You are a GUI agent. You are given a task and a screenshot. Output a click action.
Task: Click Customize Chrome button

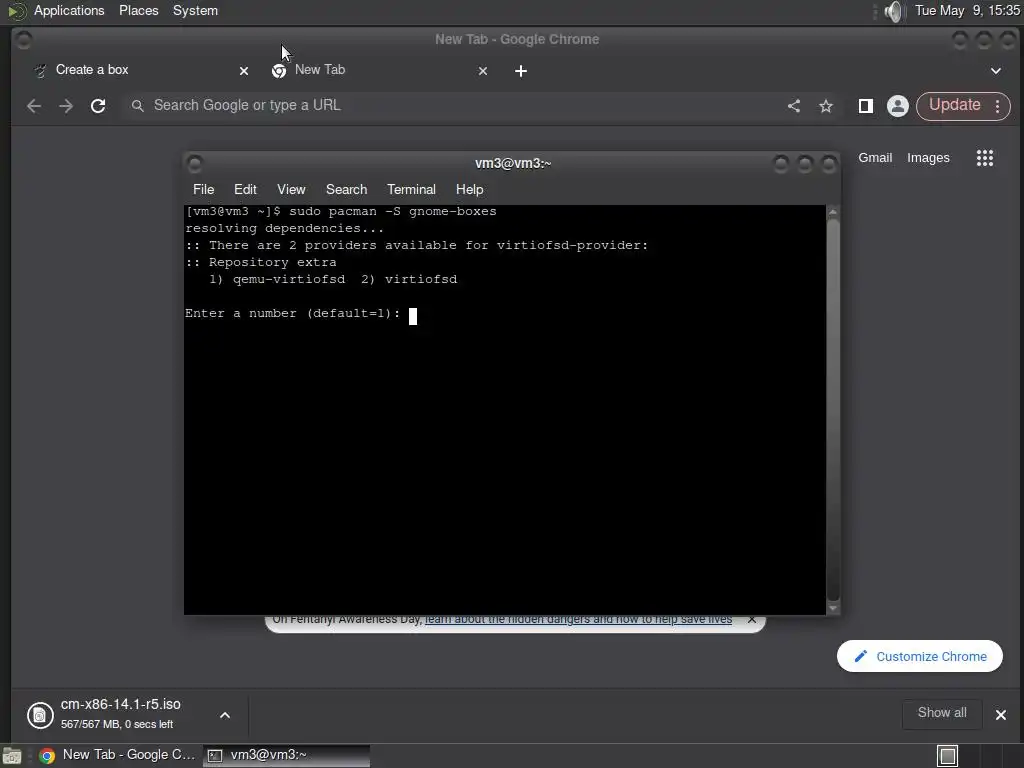tap(920, 656)
